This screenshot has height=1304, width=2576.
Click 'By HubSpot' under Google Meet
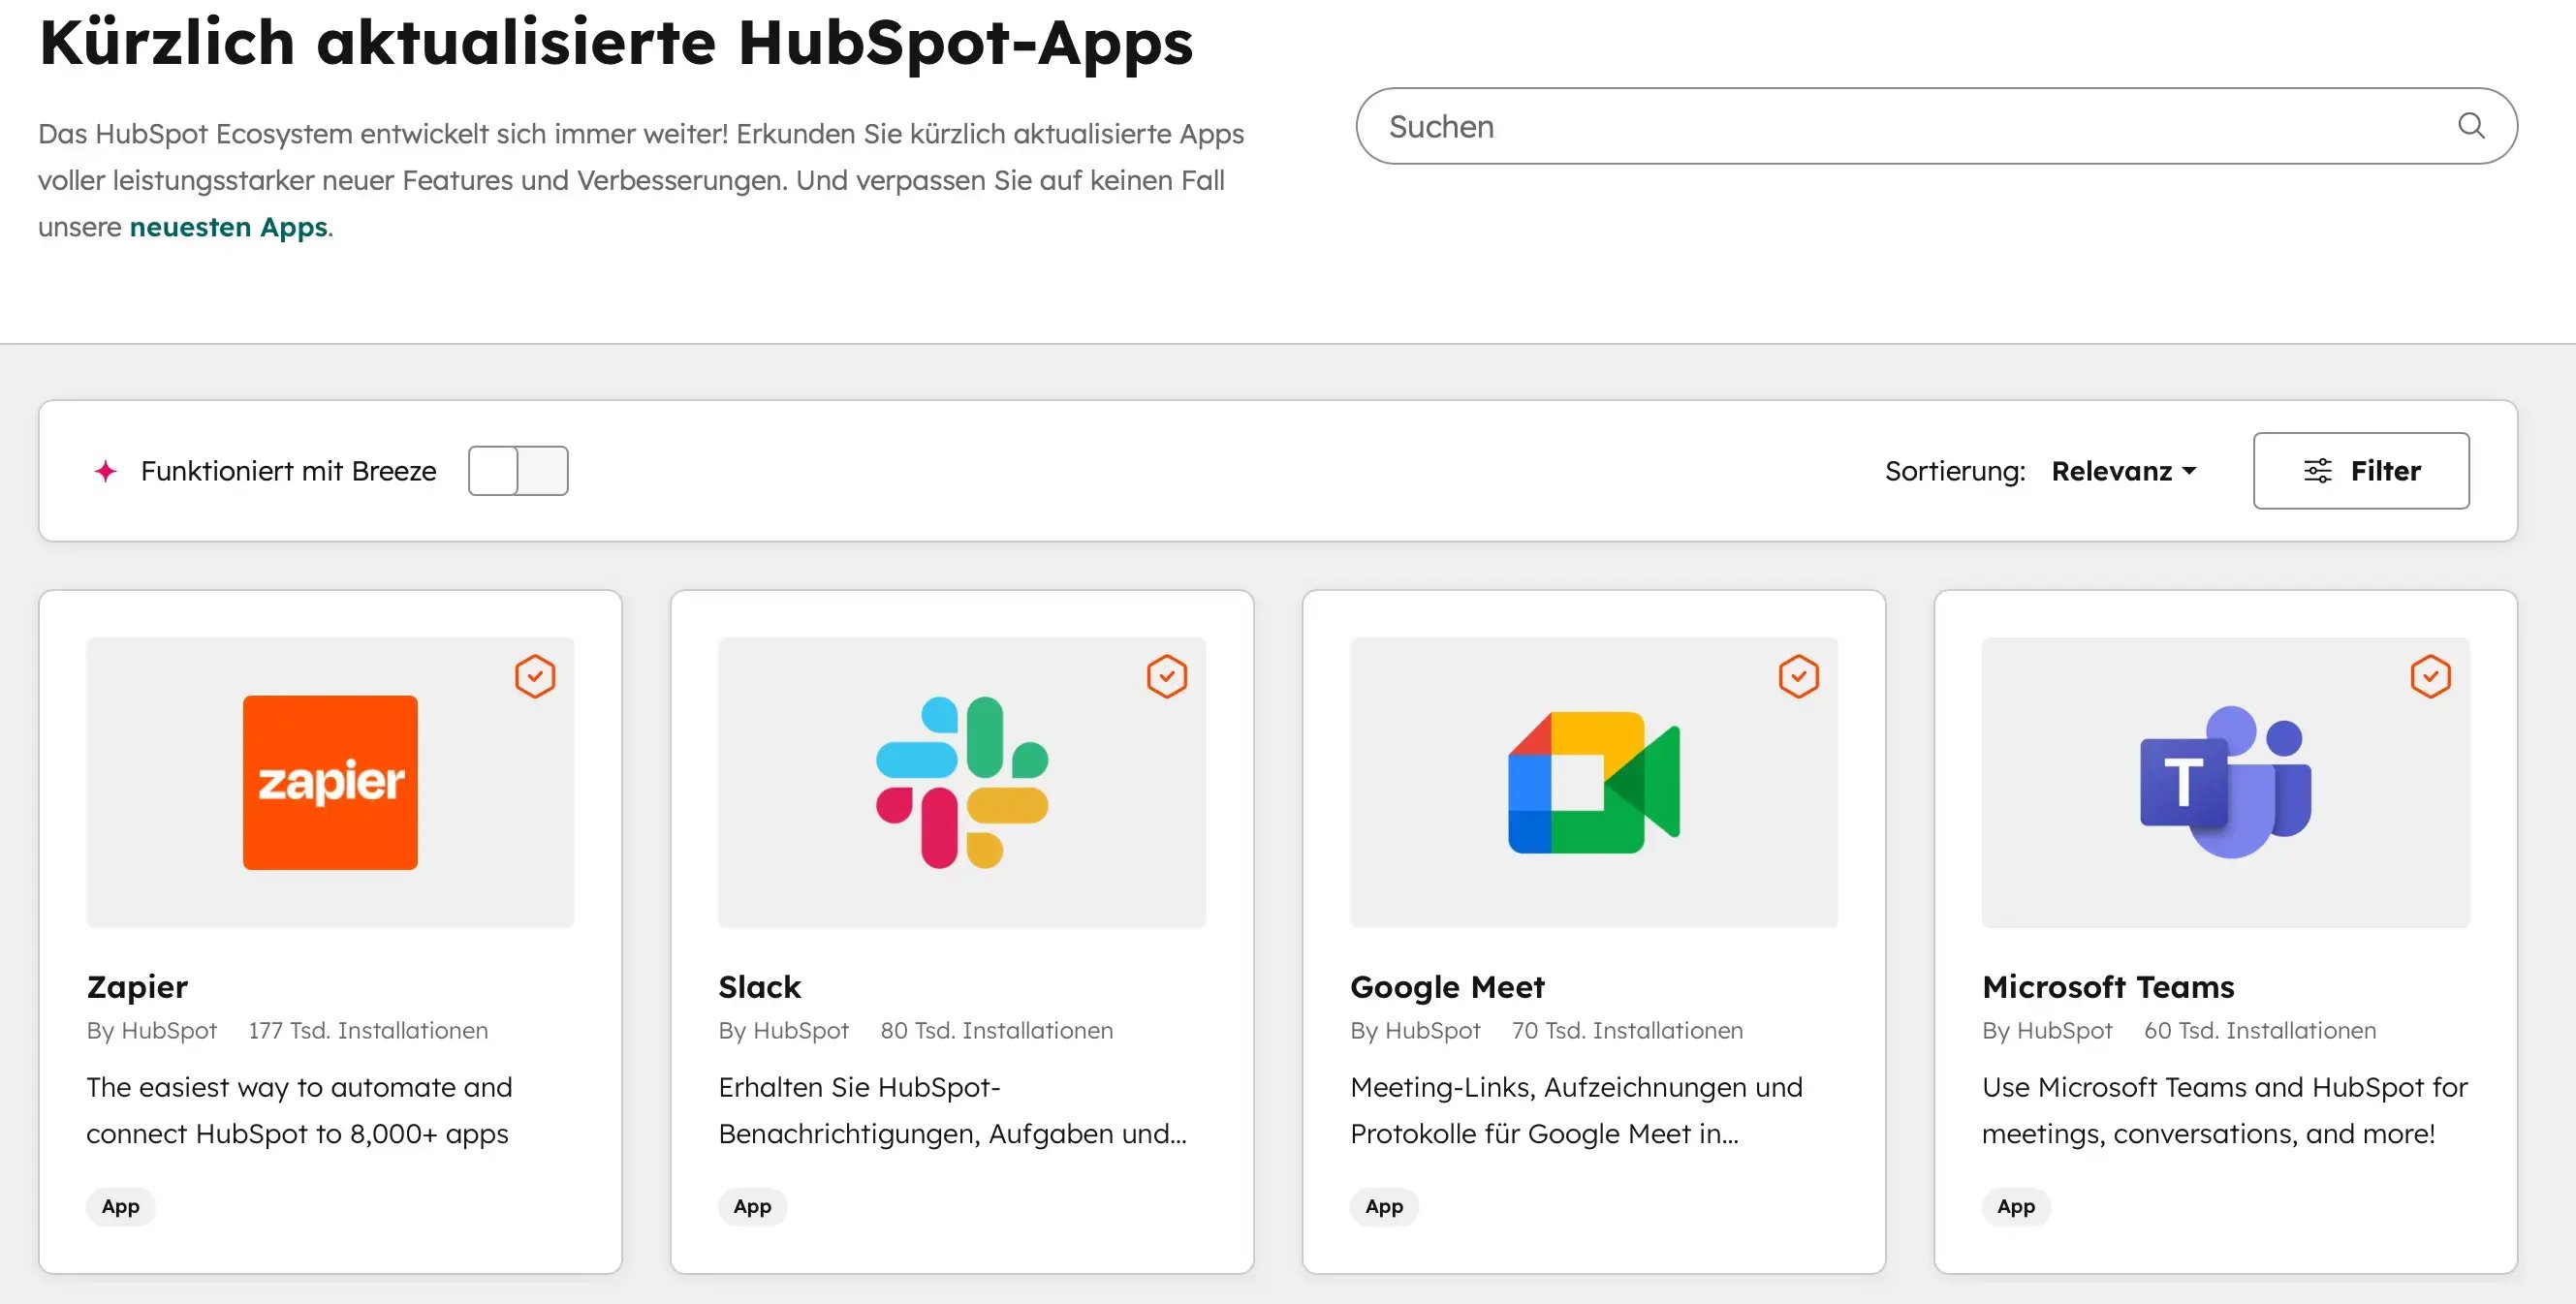coord(1416,1030)
